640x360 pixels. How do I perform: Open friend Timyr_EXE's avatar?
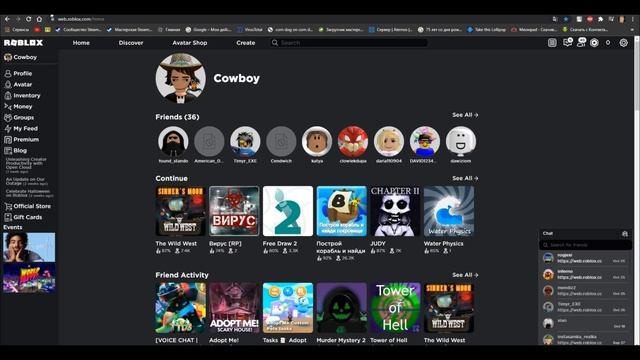pos(245,141)
